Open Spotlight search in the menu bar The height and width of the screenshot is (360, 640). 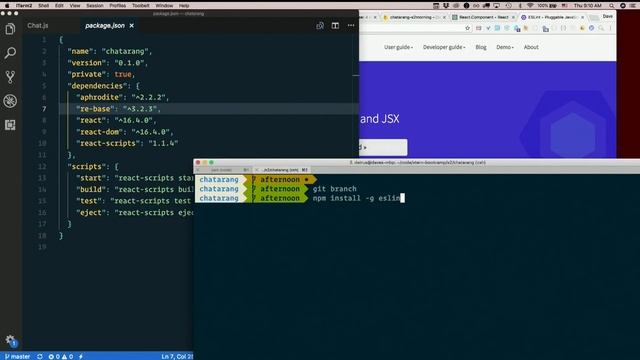coord(611,5)
